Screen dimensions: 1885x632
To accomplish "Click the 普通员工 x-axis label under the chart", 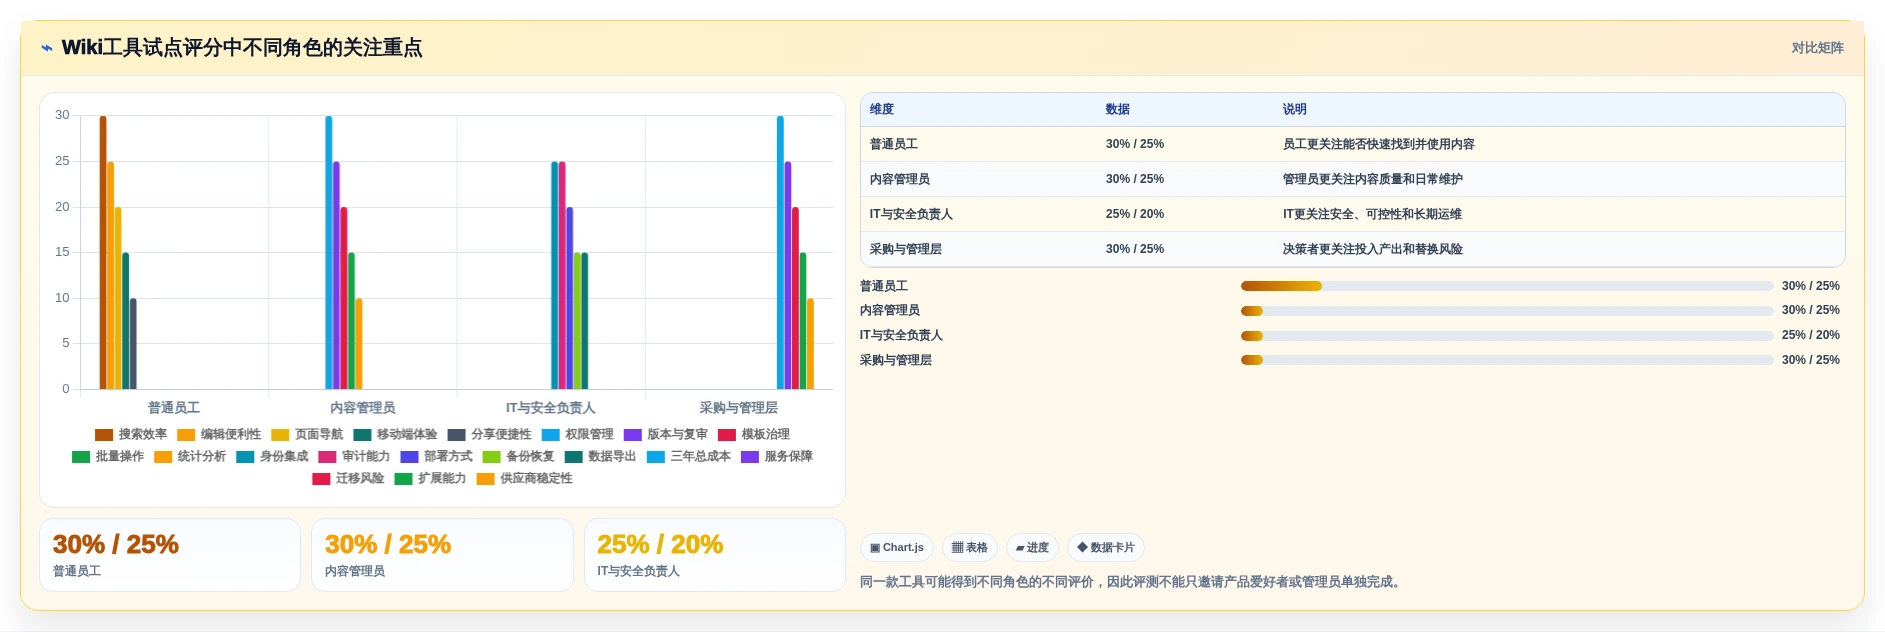I will pyautogui.click(x=174, y=408).
